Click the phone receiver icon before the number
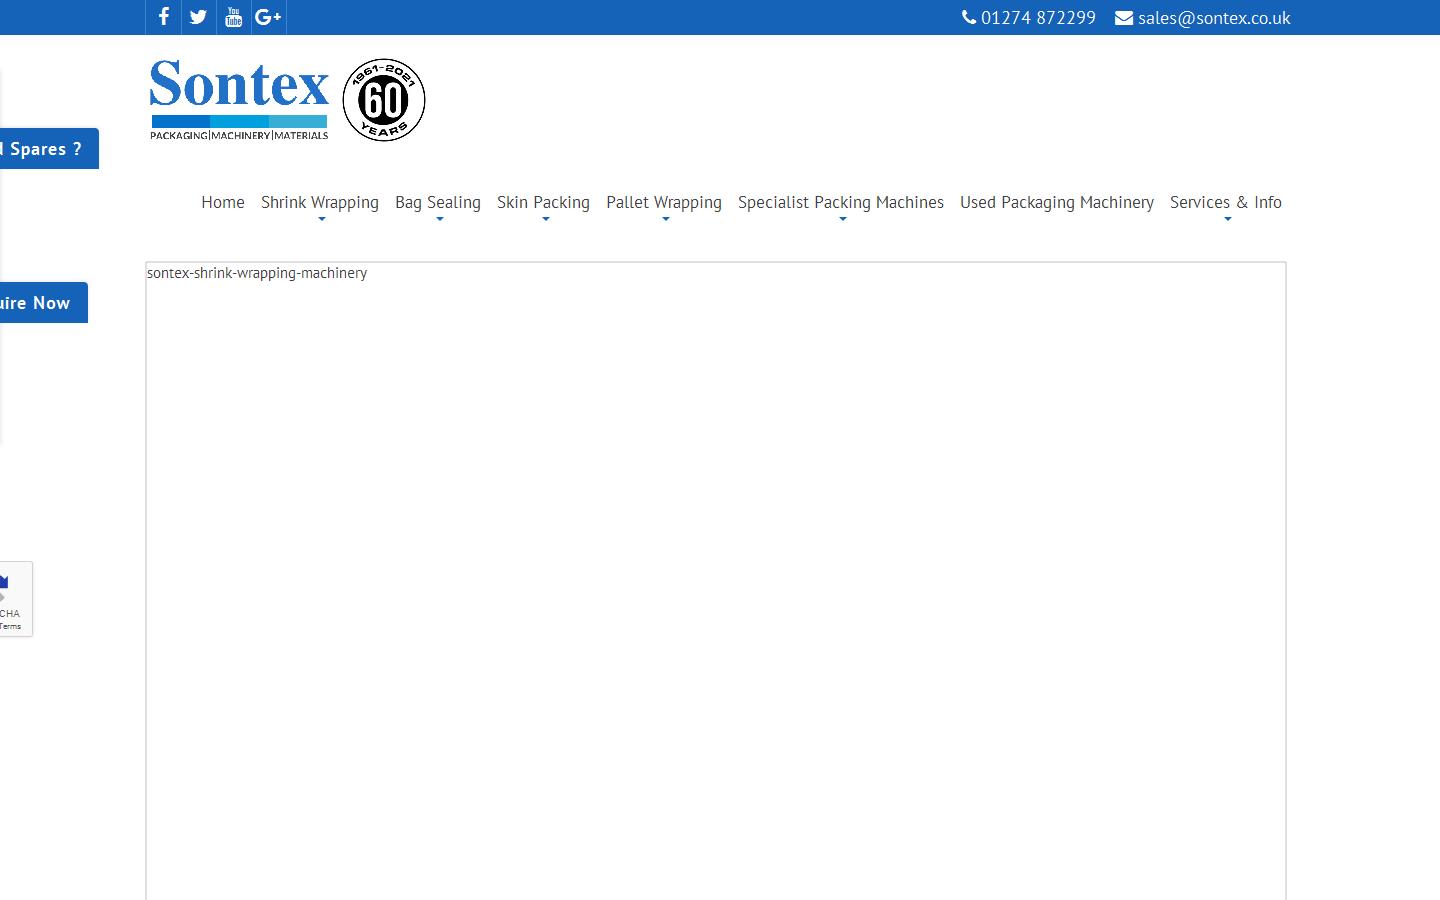Viewport: 1440px width, 900px height. [x=967, y=17]
